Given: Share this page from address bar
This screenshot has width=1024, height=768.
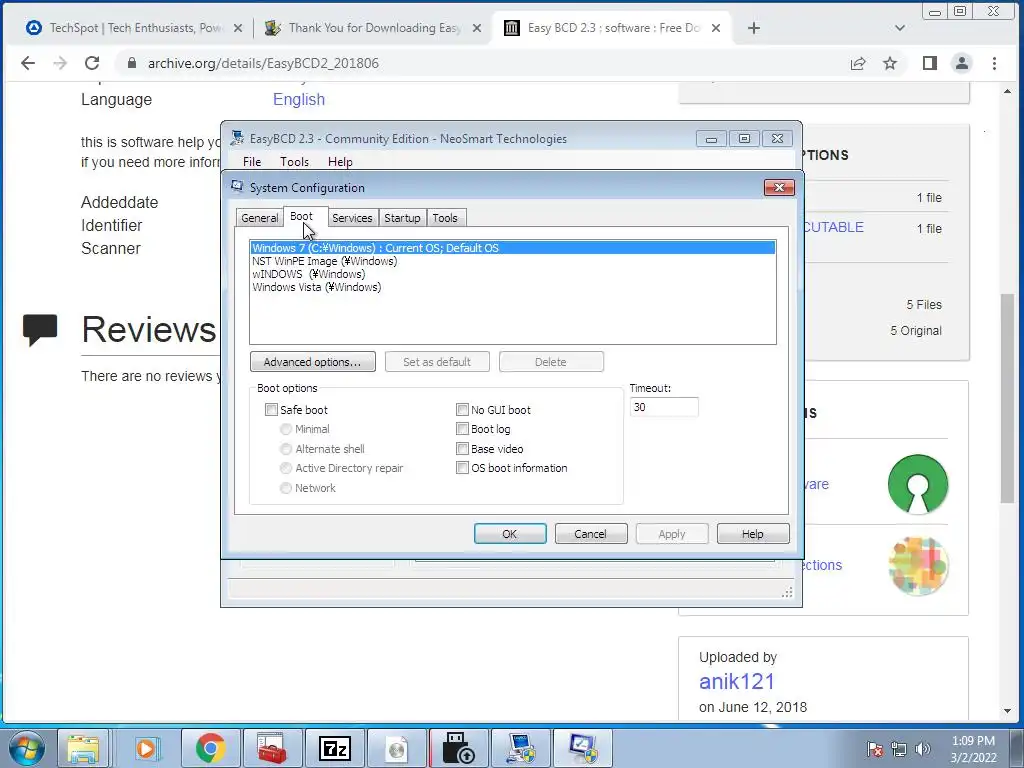Looking at the screenshot, I should [x=857, y=63].
